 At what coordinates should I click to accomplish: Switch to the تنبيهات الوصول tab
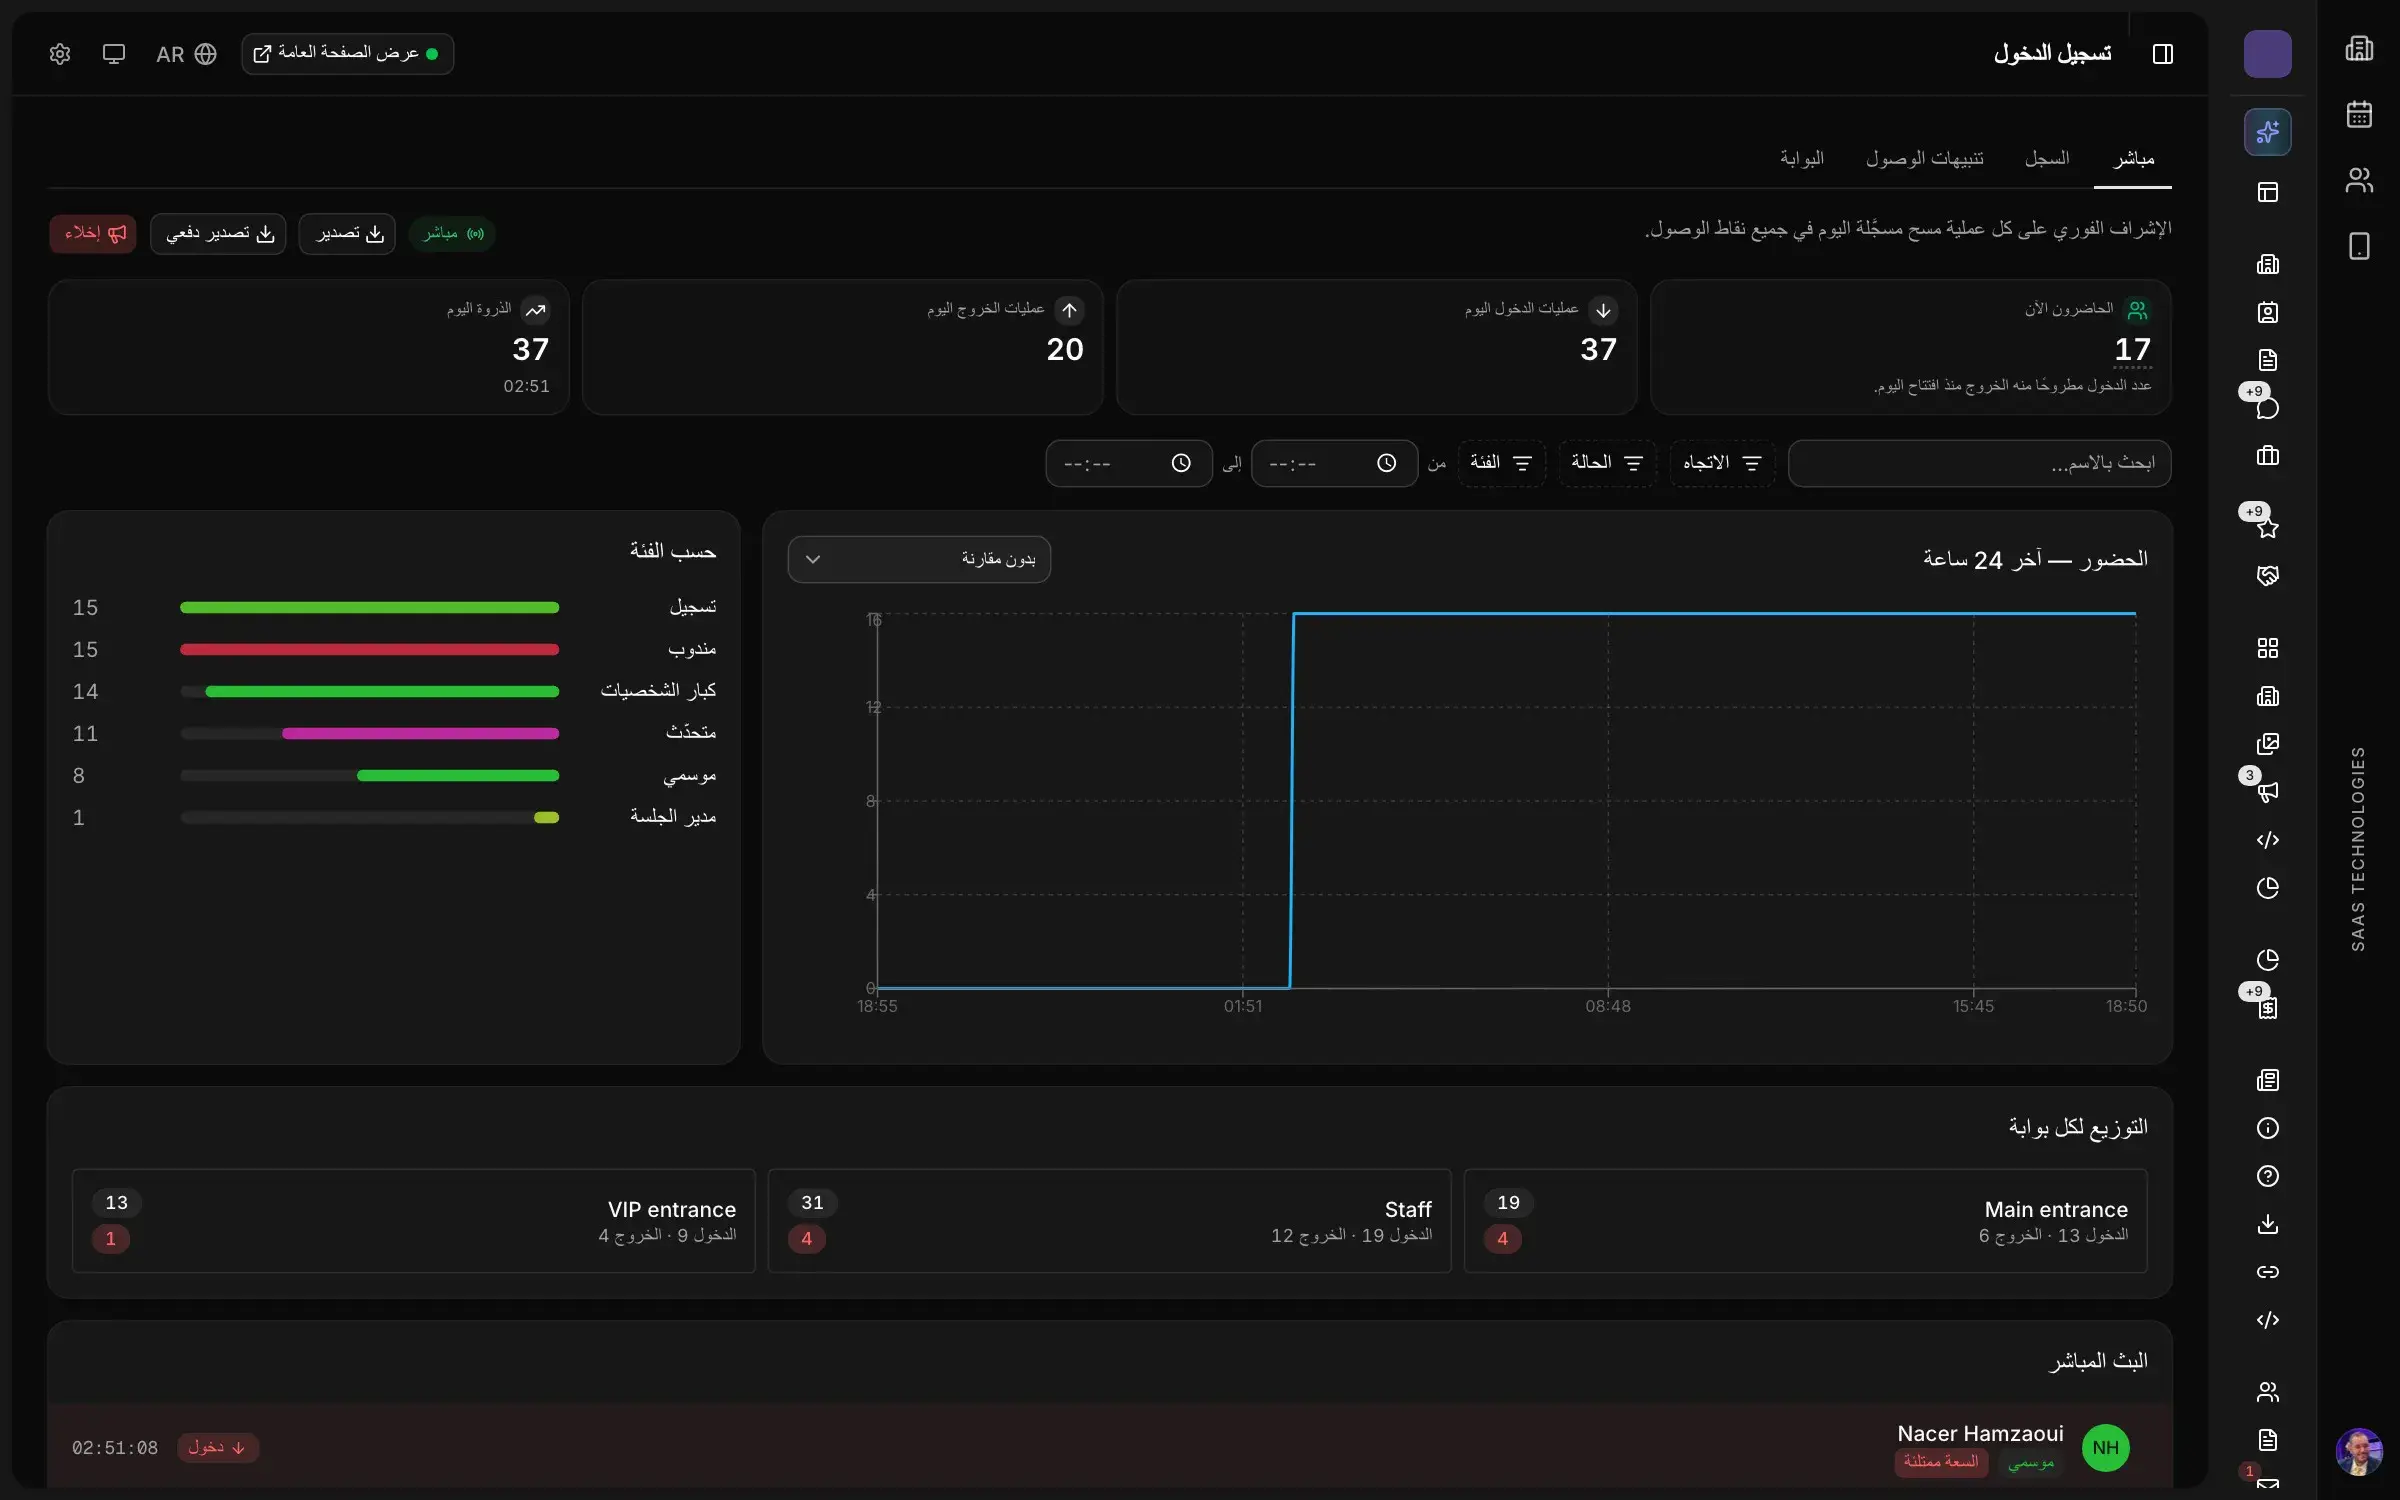pyautogui.click(x=1924, y=159)
